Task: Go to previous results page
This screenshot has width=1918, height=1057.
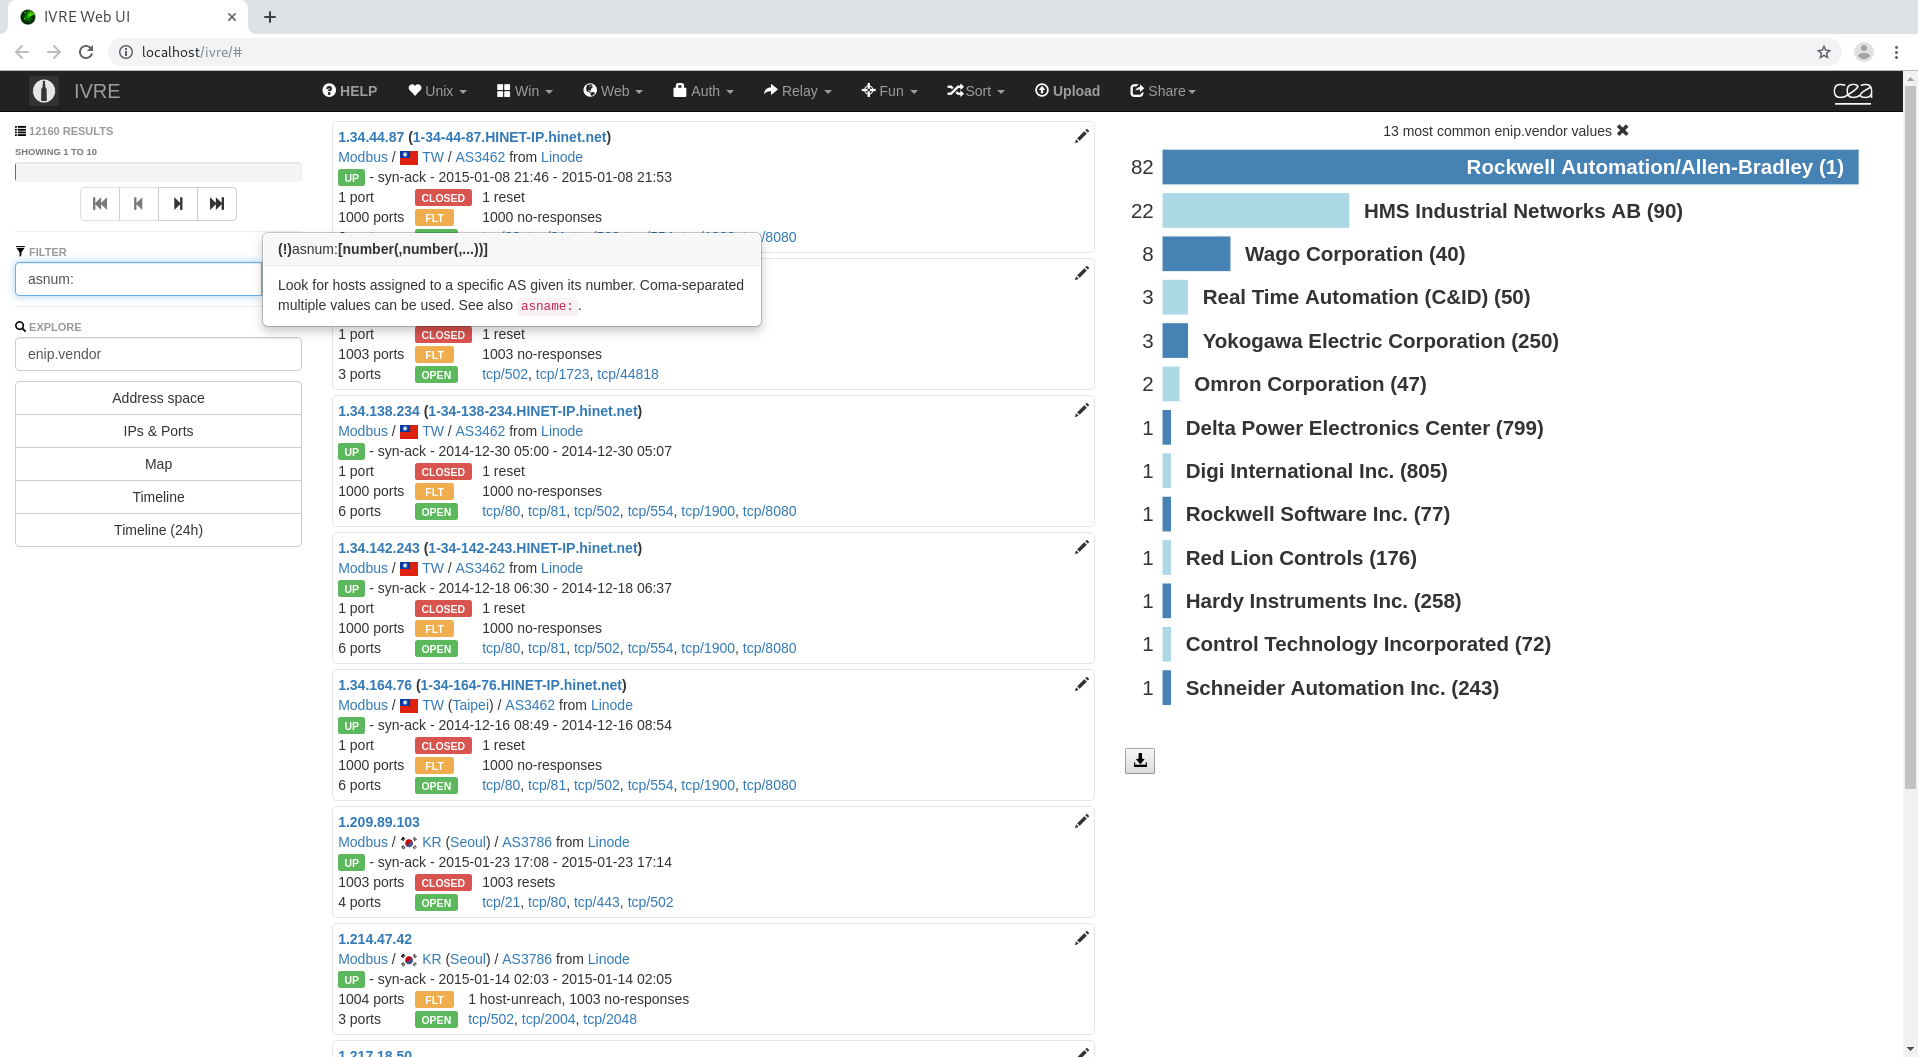Action: 139,204
